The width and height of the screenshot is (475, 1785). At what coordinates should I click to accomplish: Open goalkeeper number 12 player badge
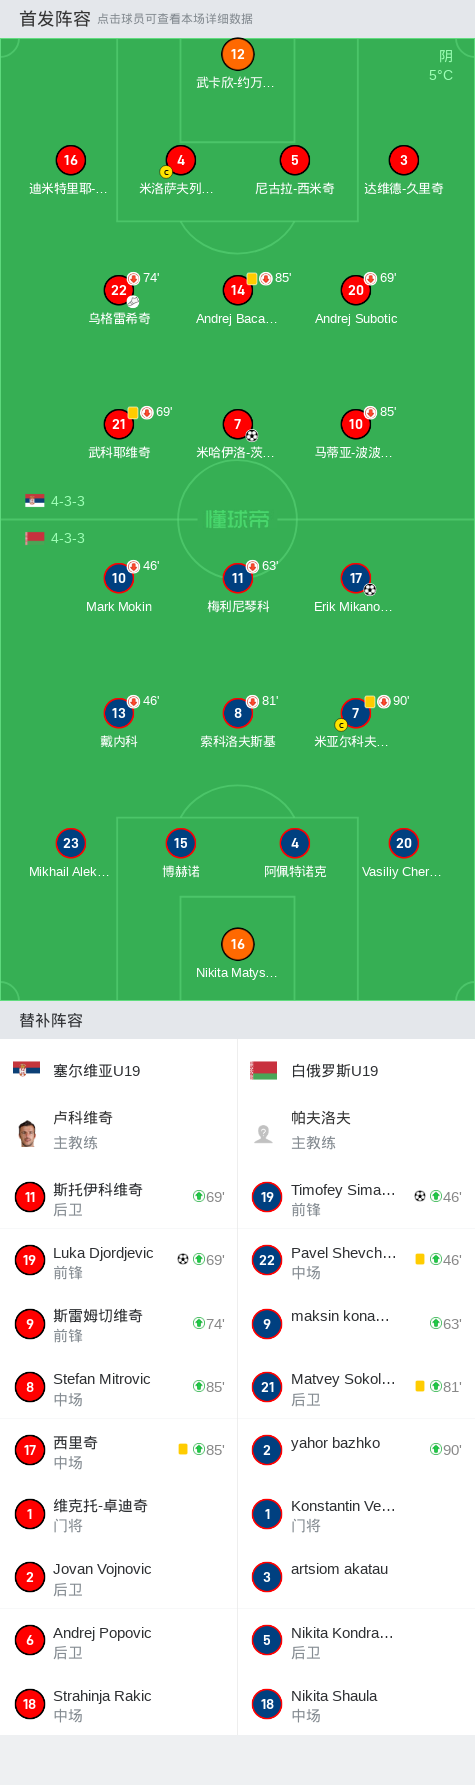click(x=237, y=55)
